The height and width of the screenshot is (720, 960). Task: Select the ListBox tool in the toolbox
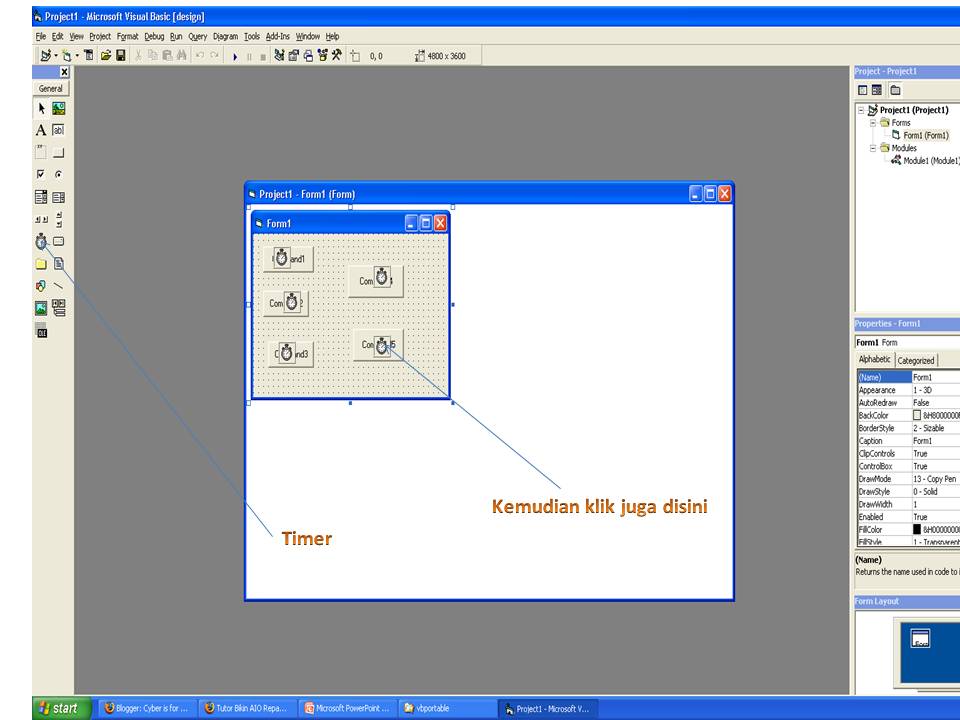(x=59, y=197)
